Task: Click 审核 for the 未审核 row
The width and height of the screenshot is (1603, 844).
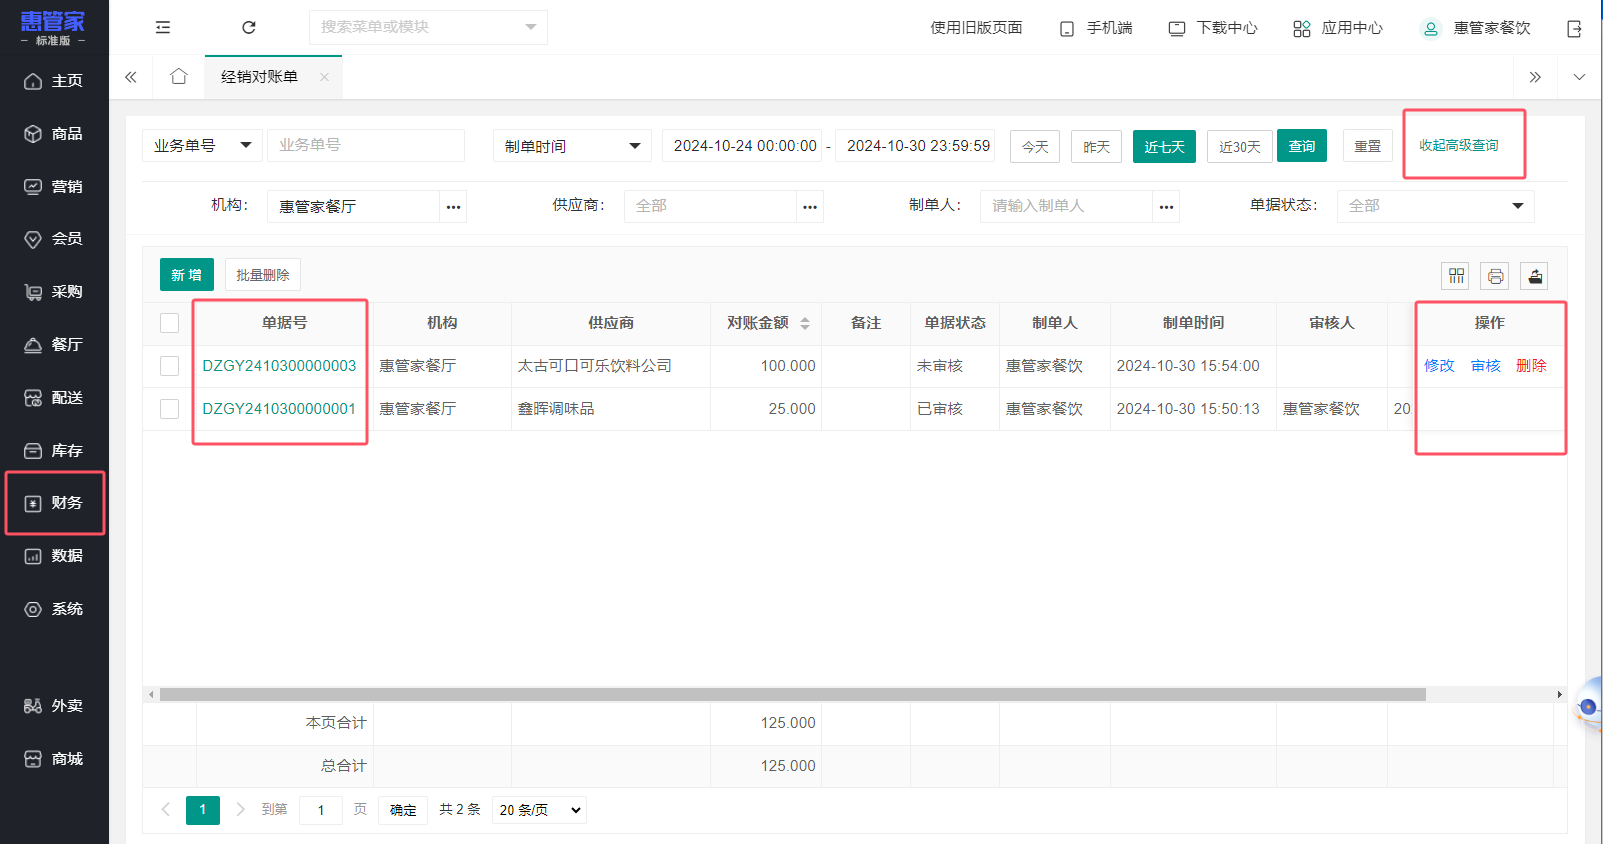Action: click(x=1486, y=366)
